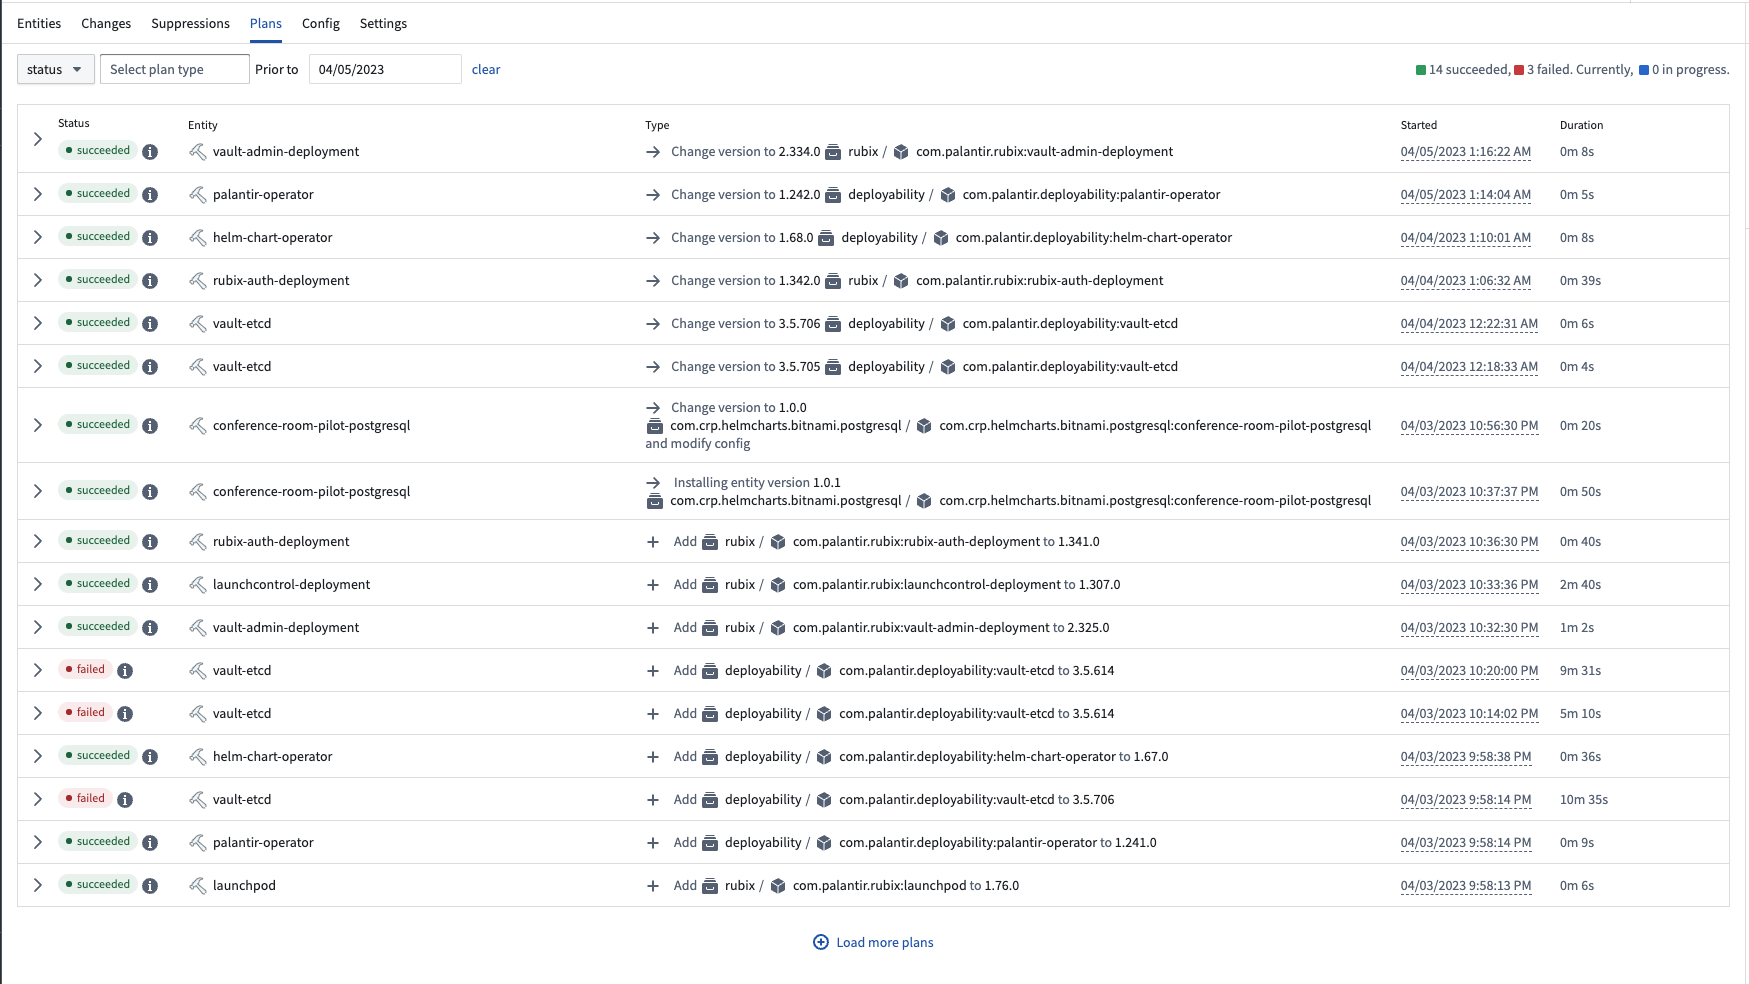Click info icon next to failed vault-etcd 9:58:14 PM
The height and width of the screenshot is (984, 1749).
coord(125,800)
